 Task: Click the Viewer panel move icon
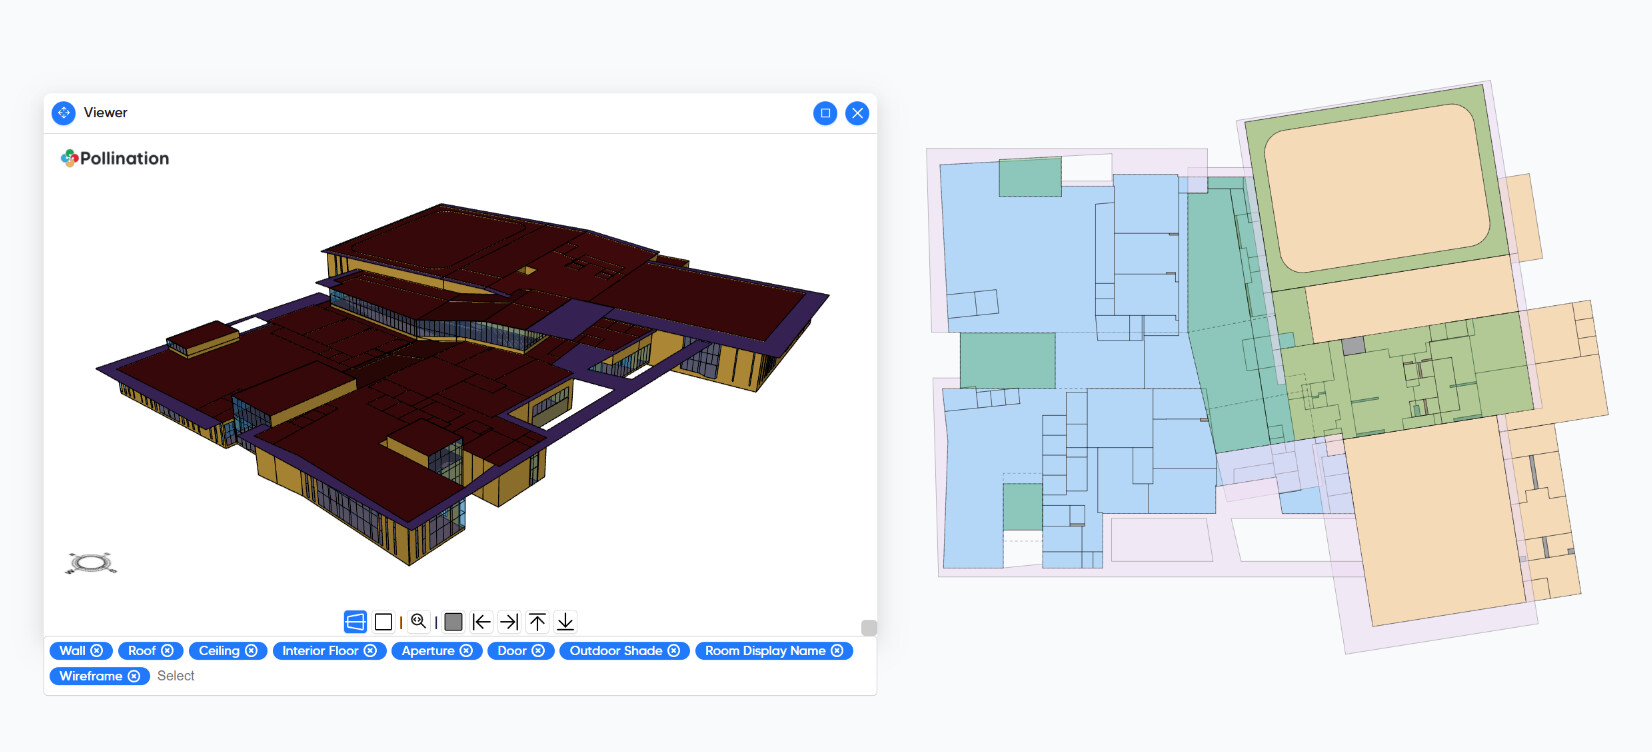tap(64, 113)
